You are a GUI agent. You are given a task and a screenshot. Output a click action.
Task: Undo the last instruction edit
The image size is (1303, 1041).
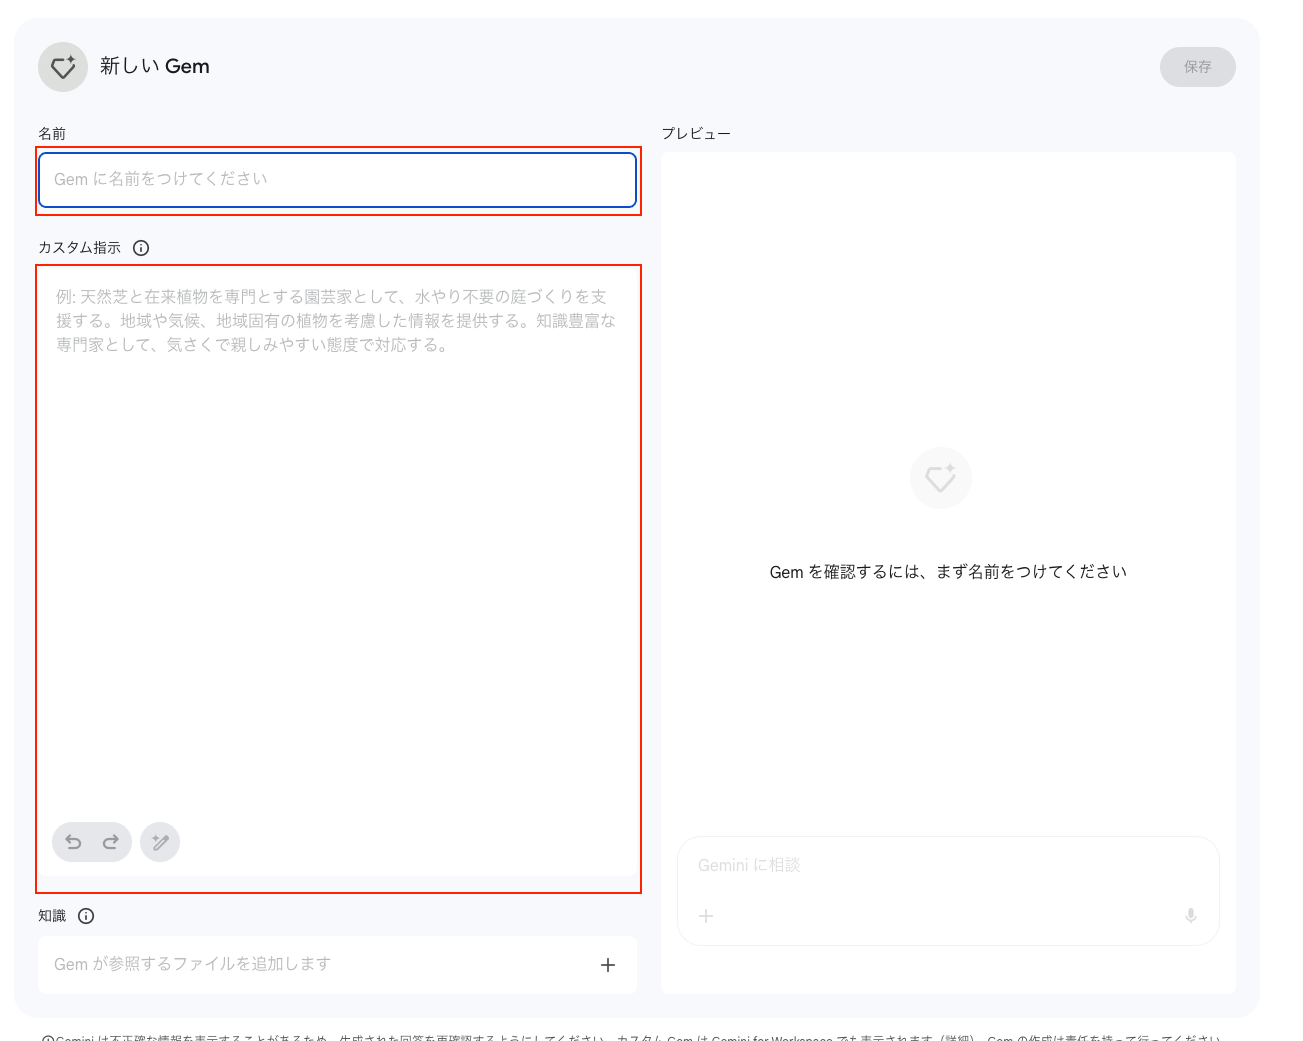(x=73, y=842)
